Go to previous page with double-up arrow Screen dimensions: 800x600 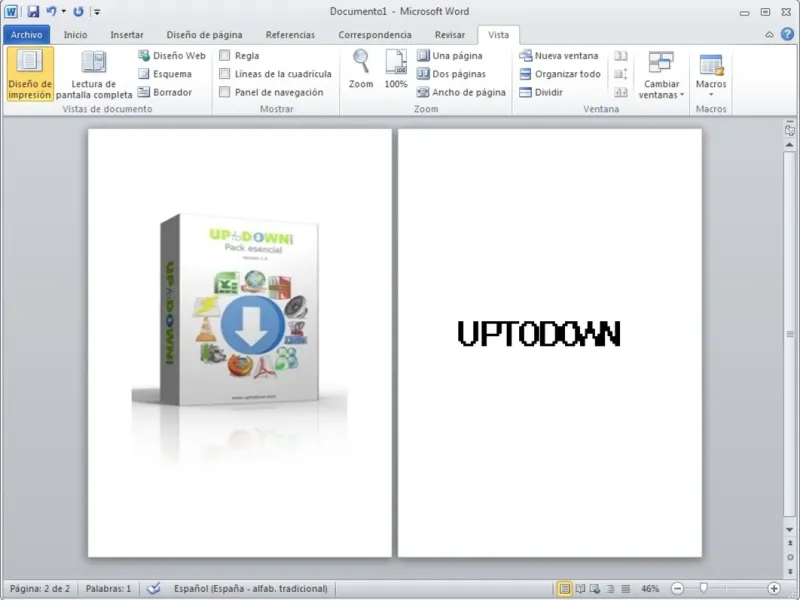789,543
